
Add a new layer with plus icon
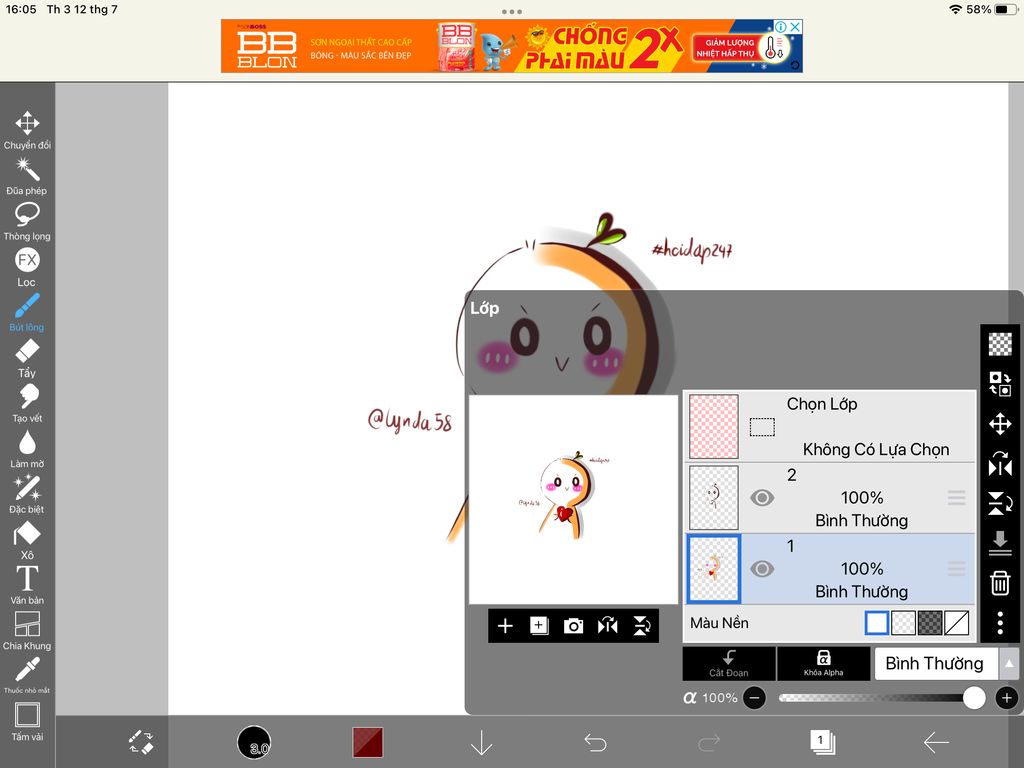point(505,626)
